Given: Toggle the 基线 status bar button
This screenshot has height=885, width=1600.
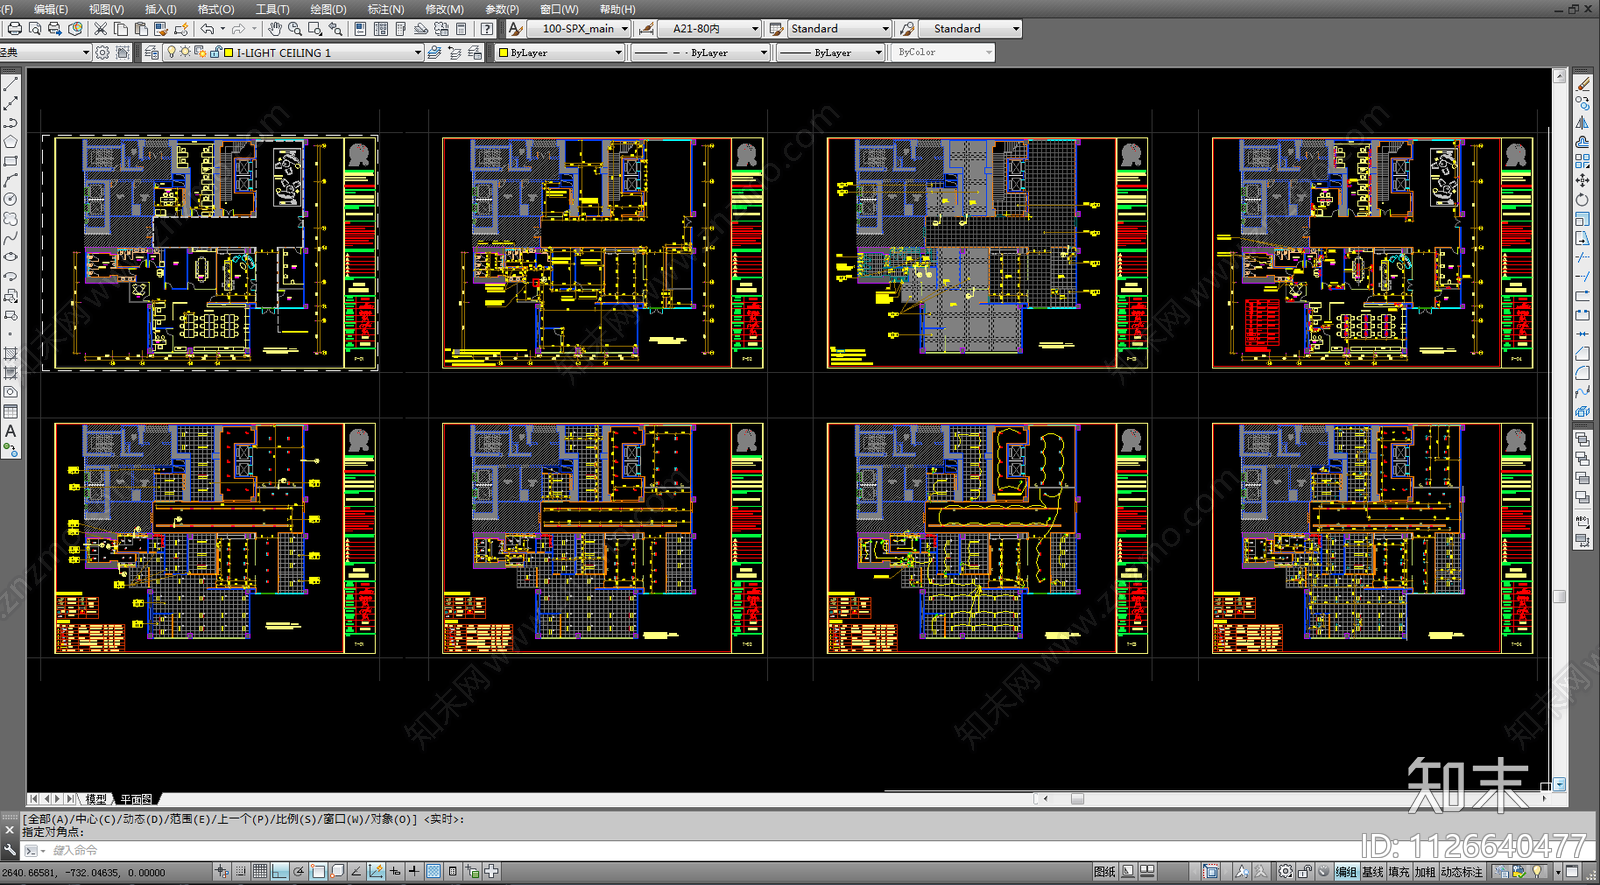Looking at the screenshot, I should tap(1373, 872).
